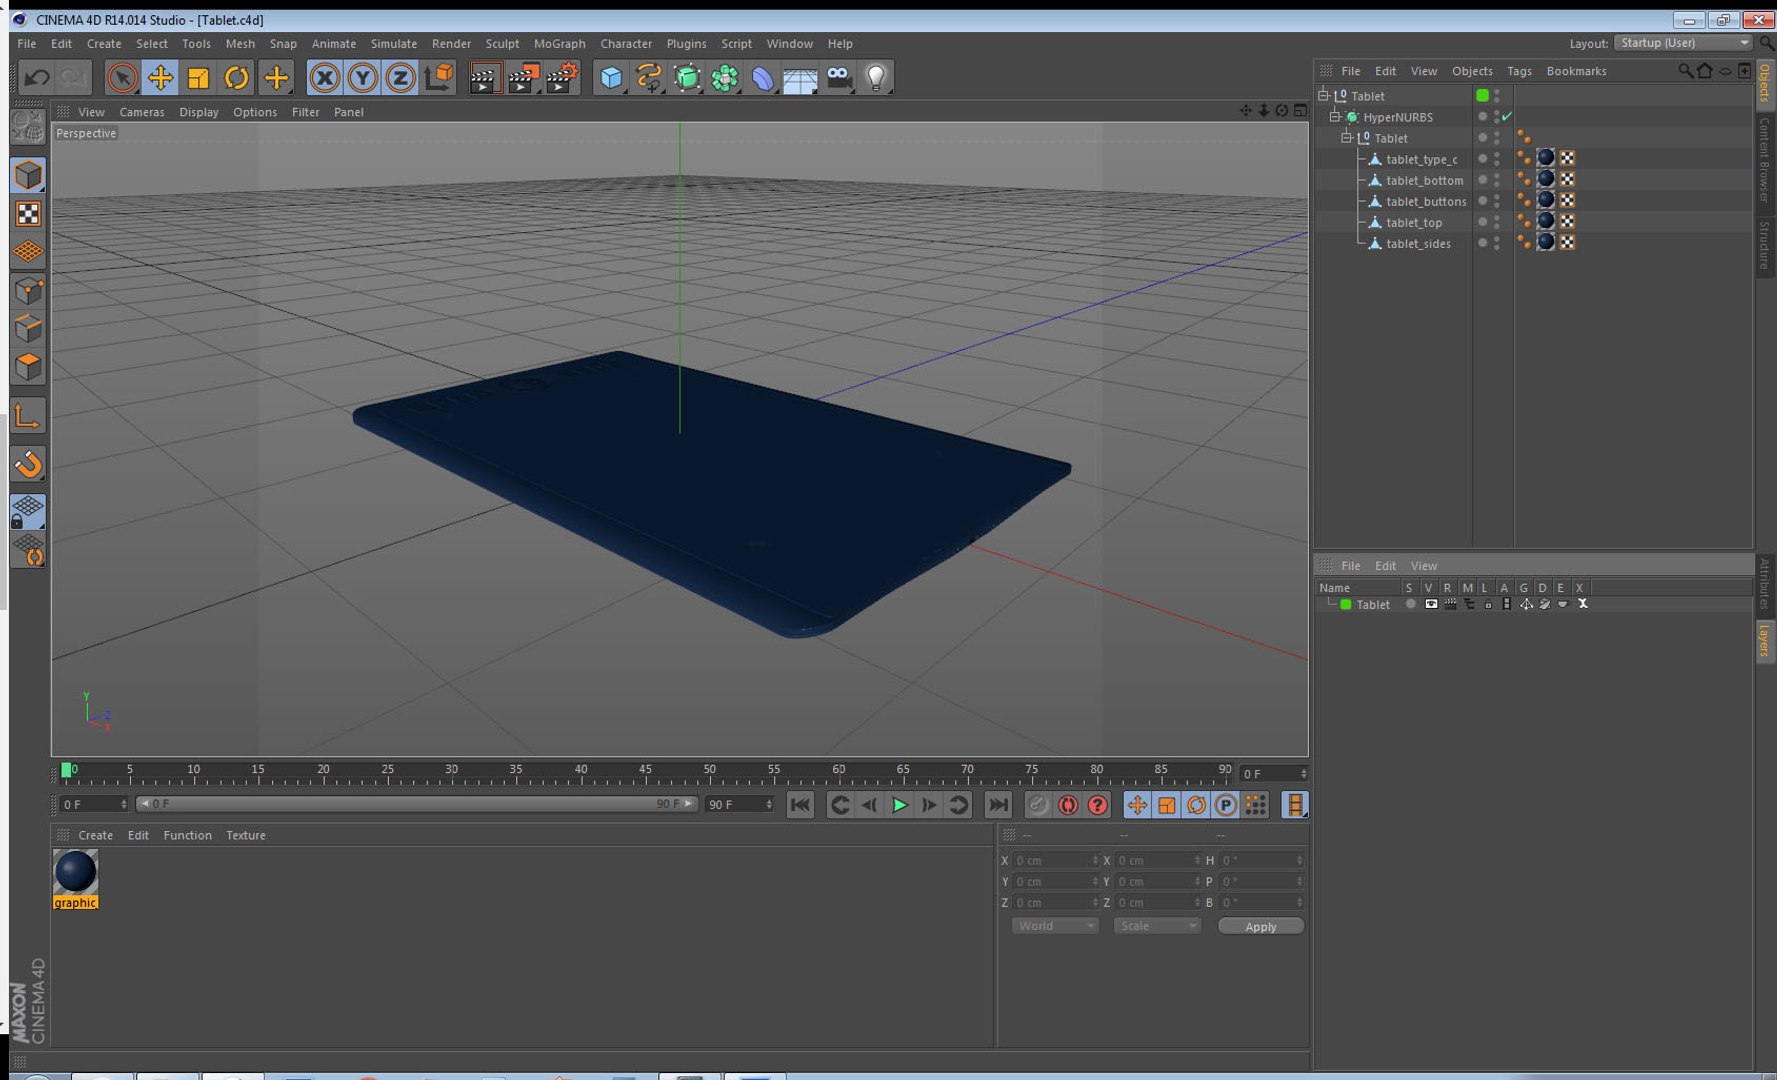
Task: Collapse the nested Tablet null group
Action: click(x=1346, y=138)
